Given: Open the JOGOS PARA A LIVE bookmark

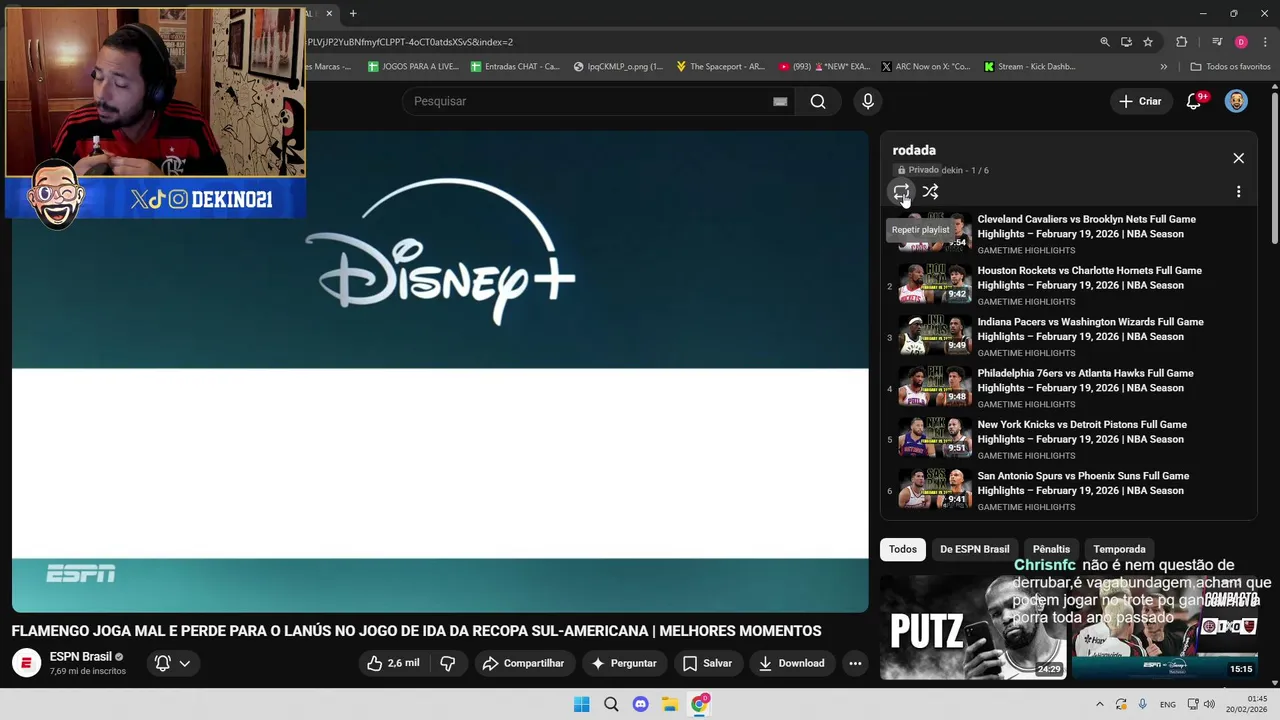Looking at the screenshot, I should tap(413, 67).
